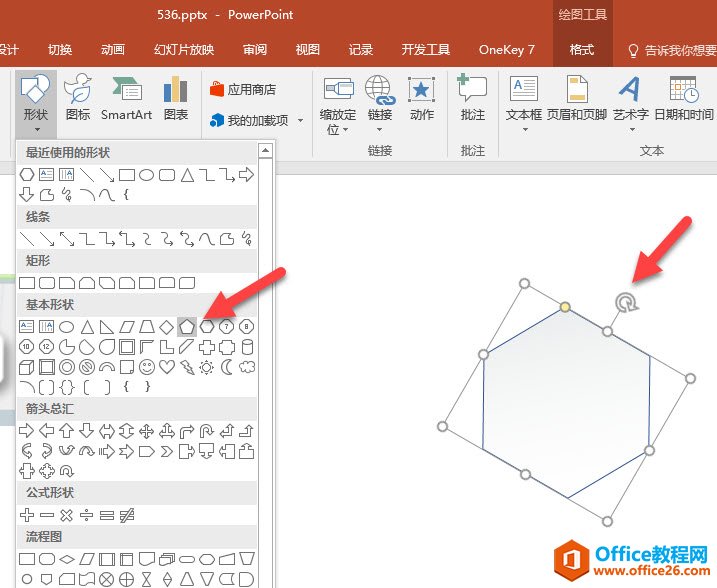This screenshot has height=588, width=717.
Task: Select cloud shape
Action: (247, 367)
